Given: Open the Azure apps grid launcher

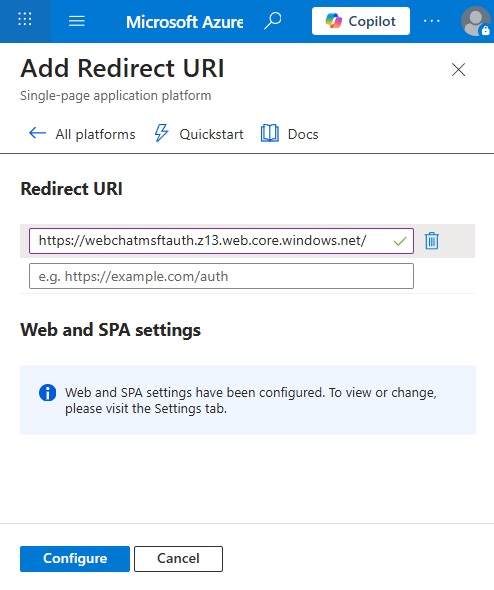Looking at the screenshot, I should coord(25,19).
